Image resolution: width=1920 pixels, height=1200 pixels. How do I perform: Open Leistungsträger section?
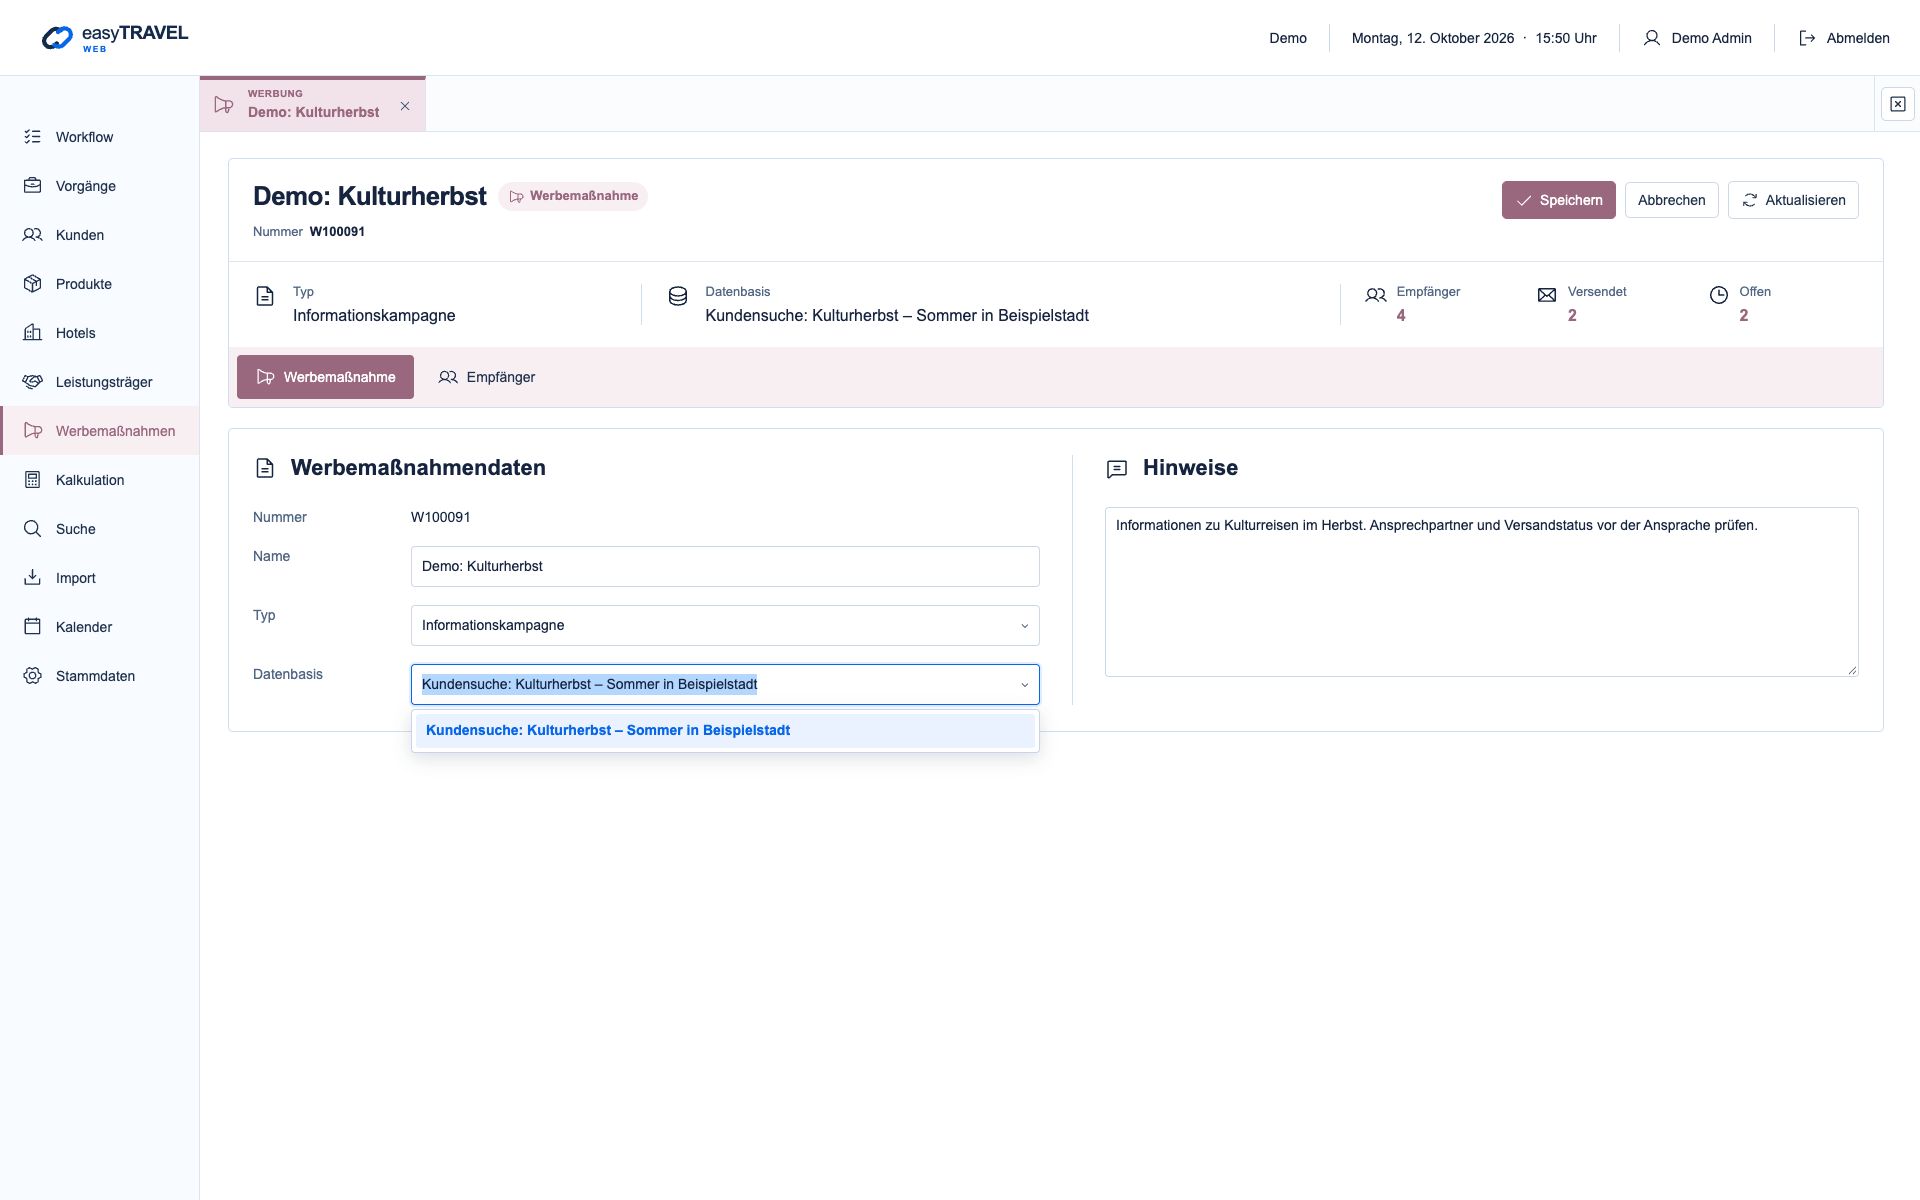pyautogui.click(x=100, y=382)
